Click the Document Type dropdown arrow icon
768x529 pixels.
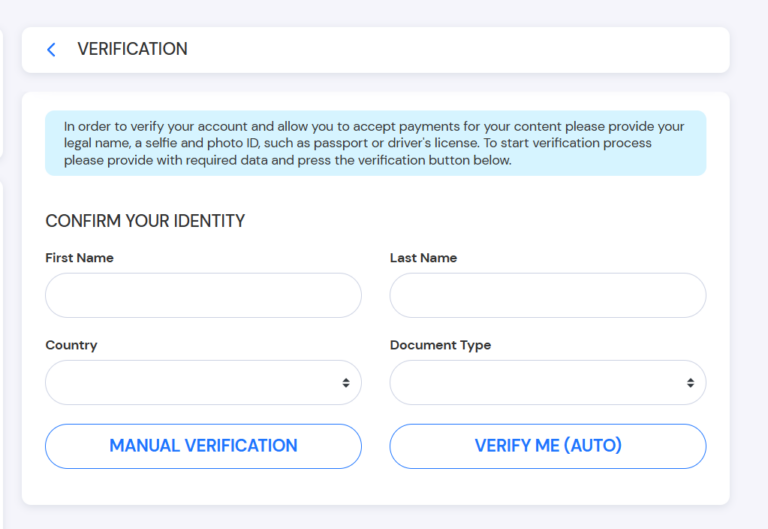[690, 383]
